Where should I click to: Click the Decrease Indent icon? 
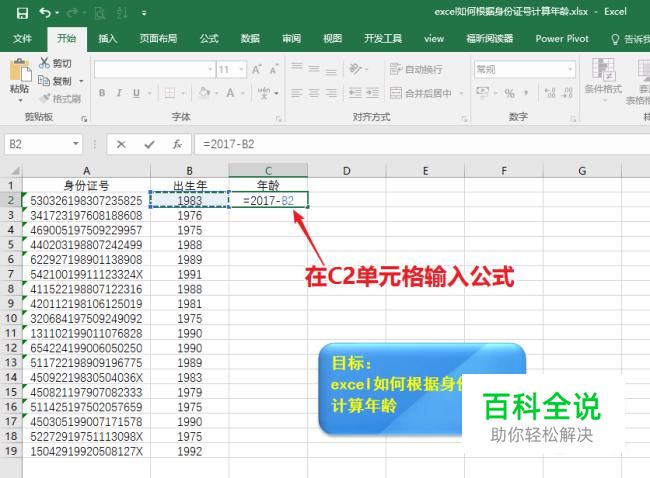[355, 93]
